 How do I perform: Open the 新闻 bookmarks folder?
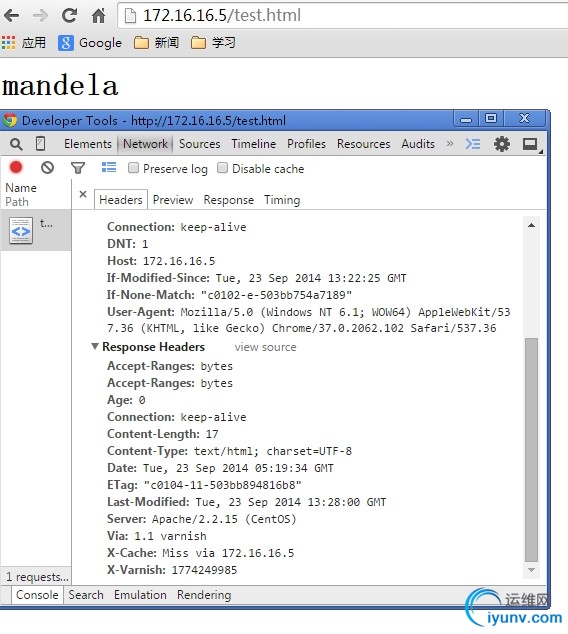click(x=156, y=42)
